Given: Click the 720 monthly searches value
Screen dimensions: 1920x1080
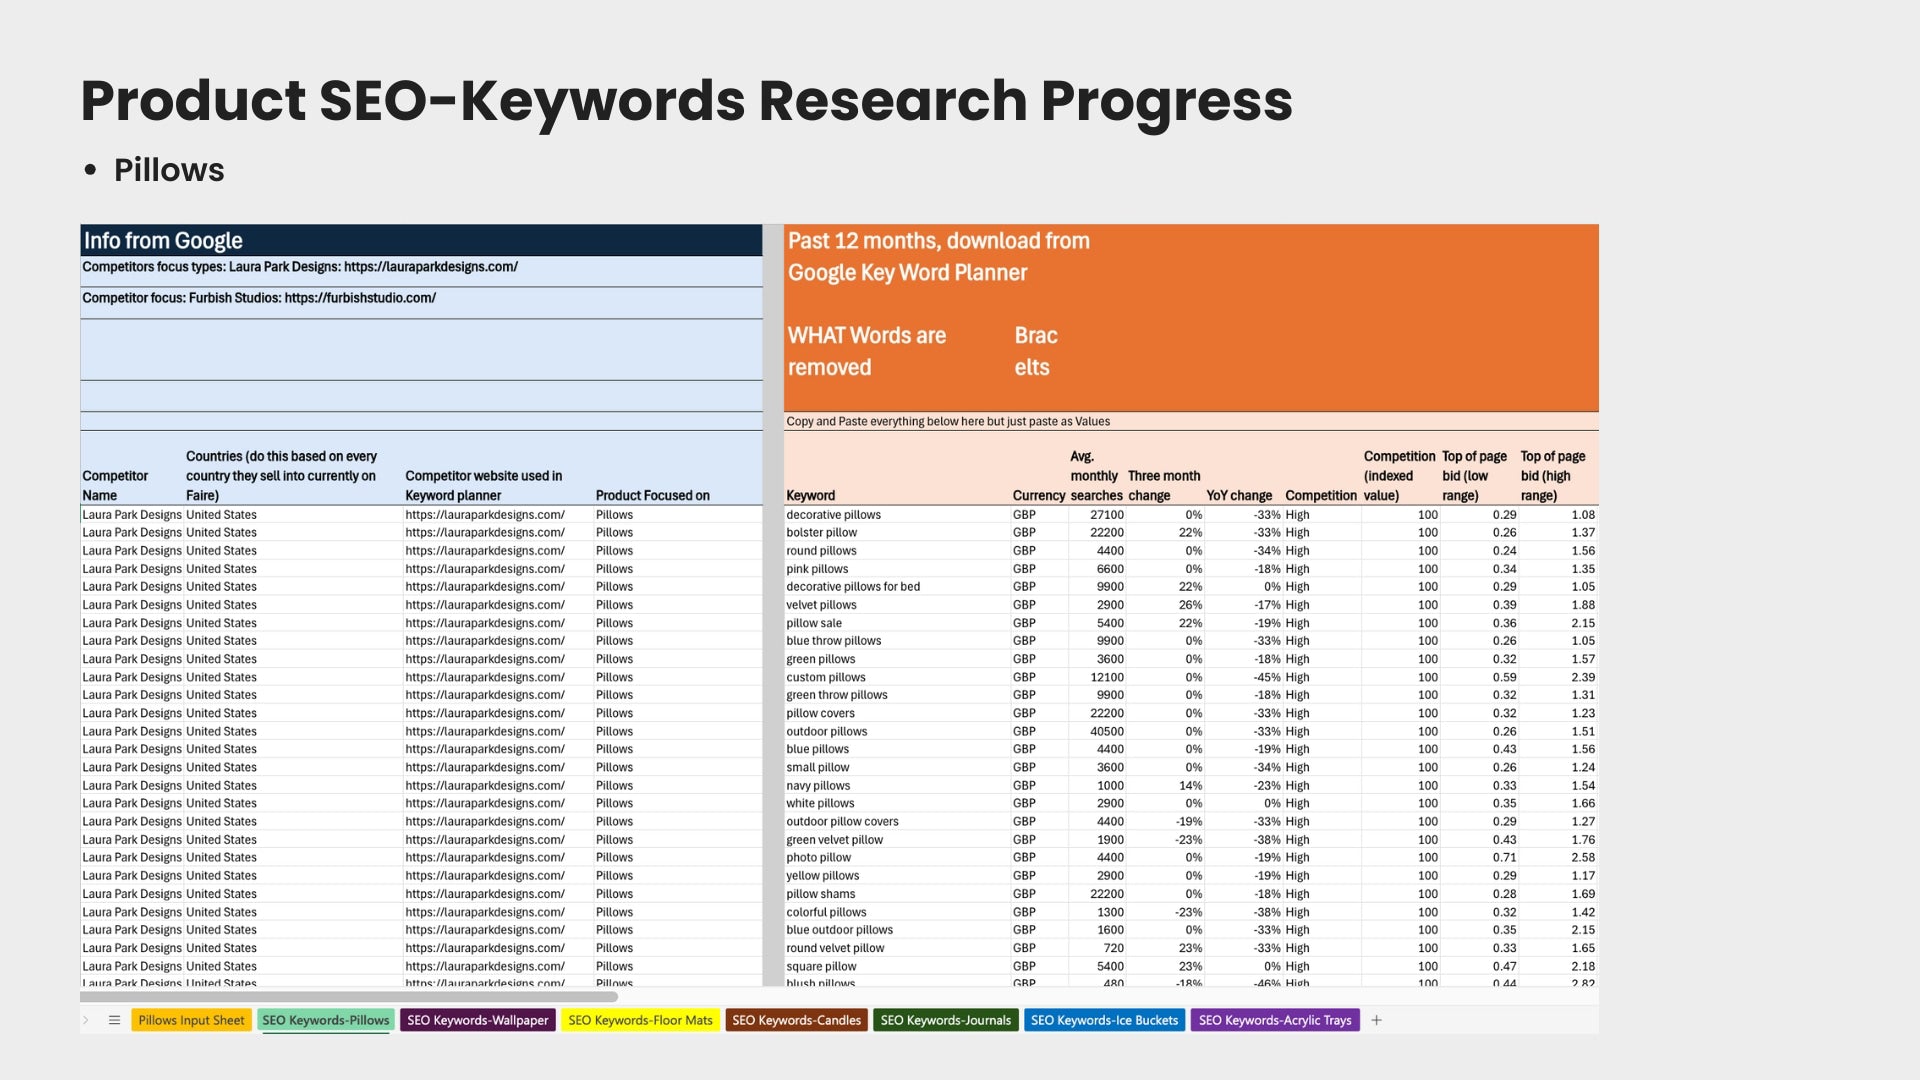Looking at the screenshot, I should pyautogui.click(x=1113, y=948).
